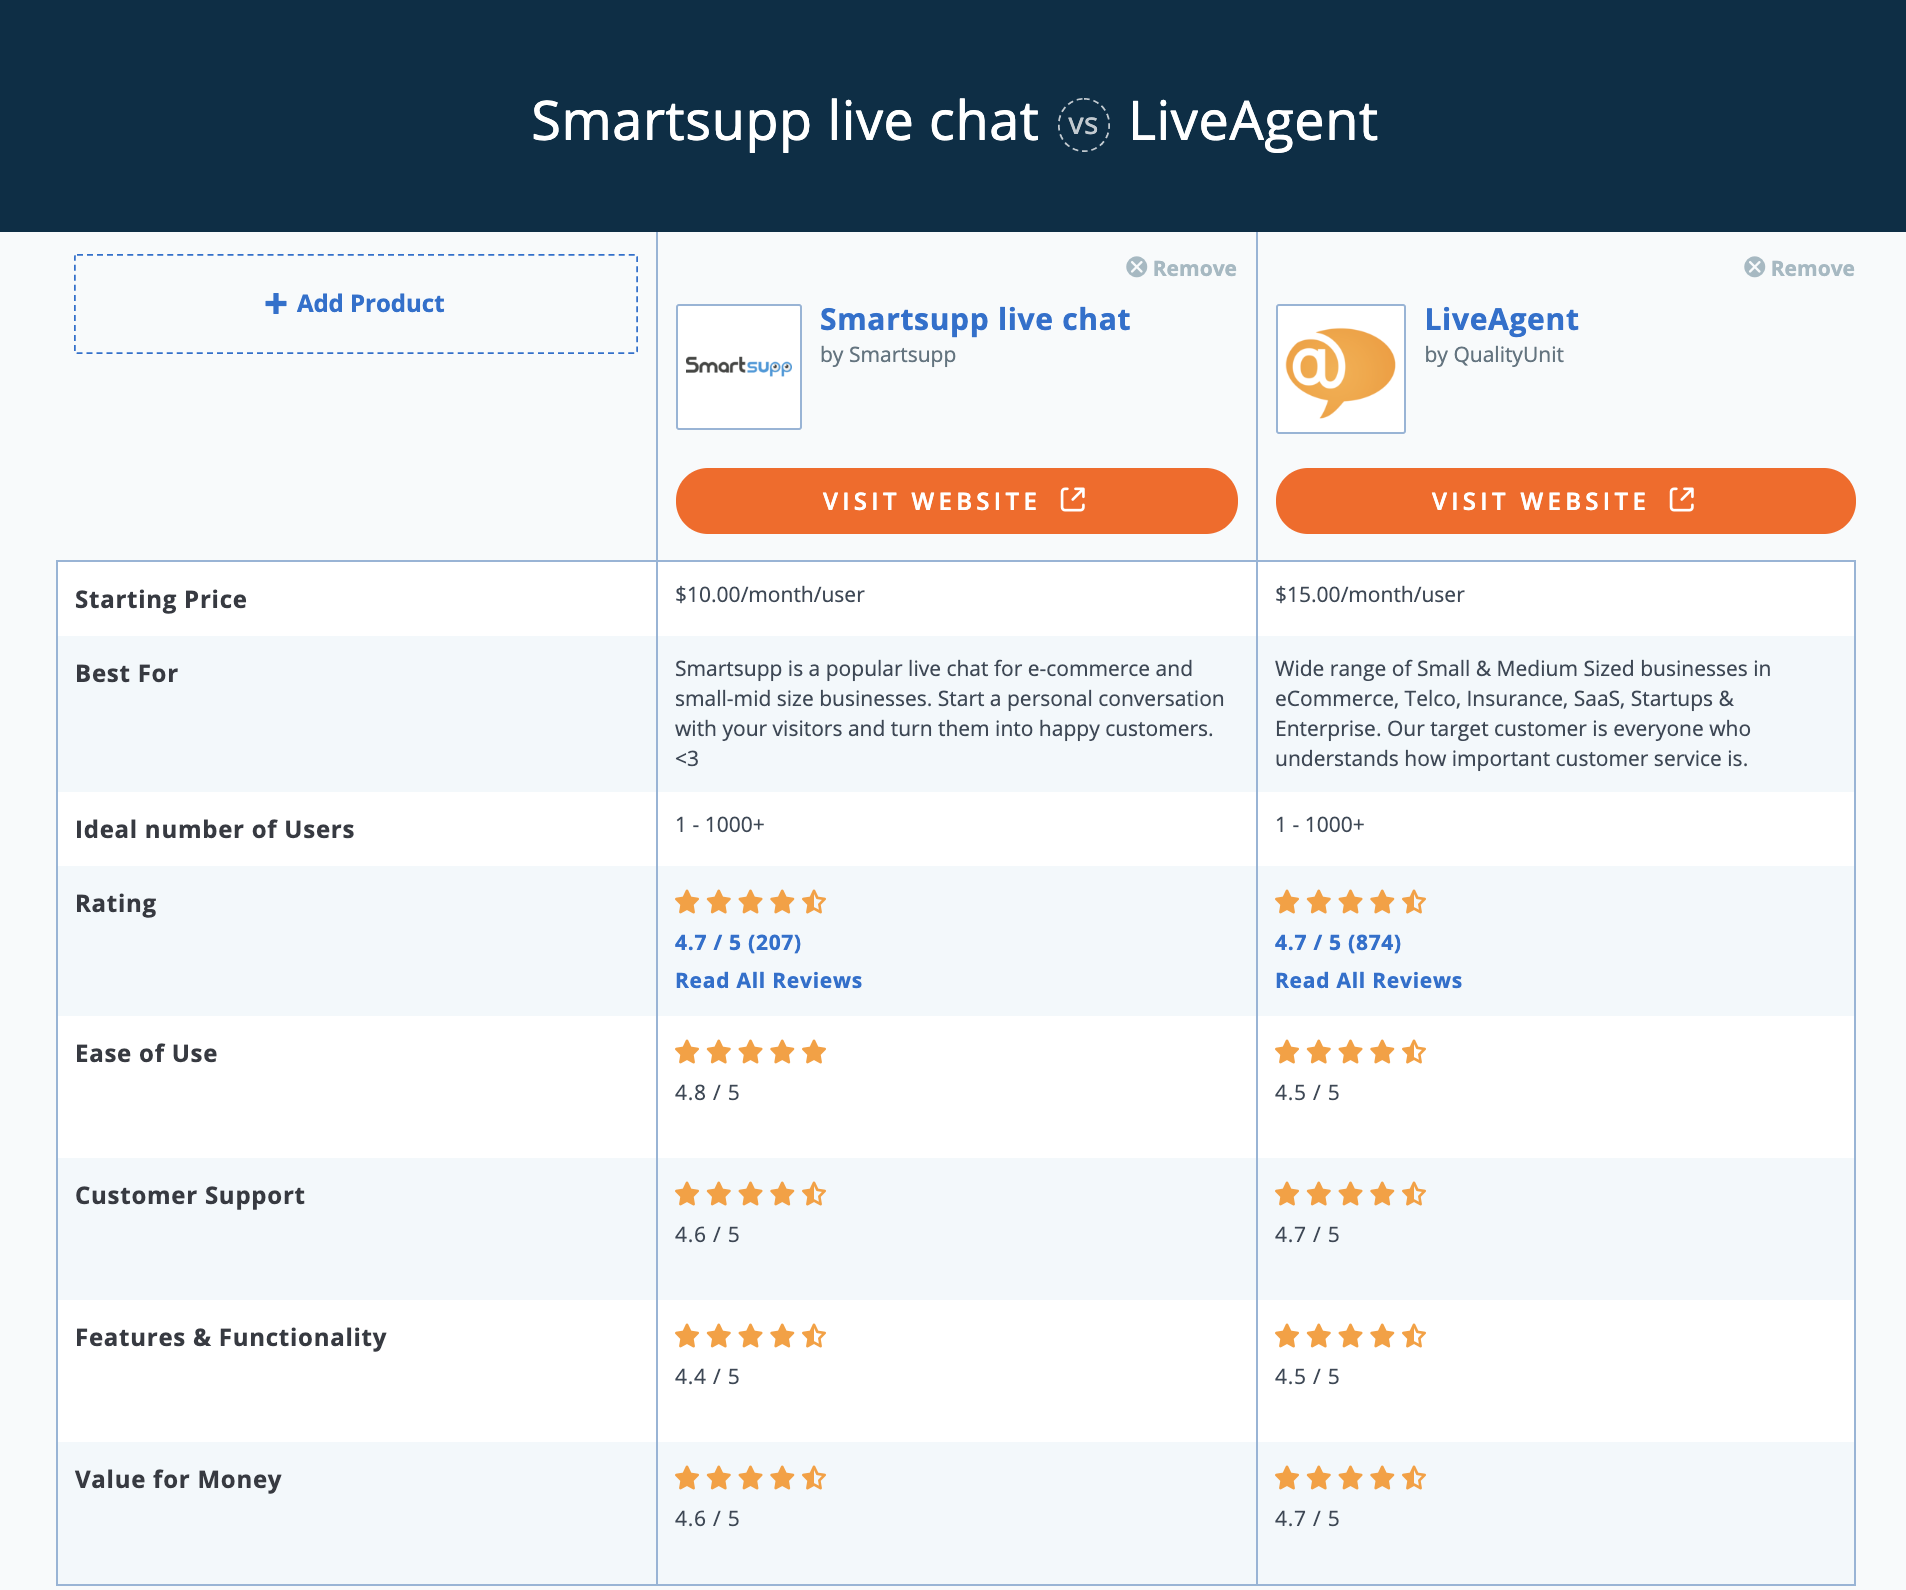Image resolution: width=1906 pixels, height=1590 pixels.
Task: Click LiveAgent's Value for Money star rating
Action: click(x=1350, y=1478)
